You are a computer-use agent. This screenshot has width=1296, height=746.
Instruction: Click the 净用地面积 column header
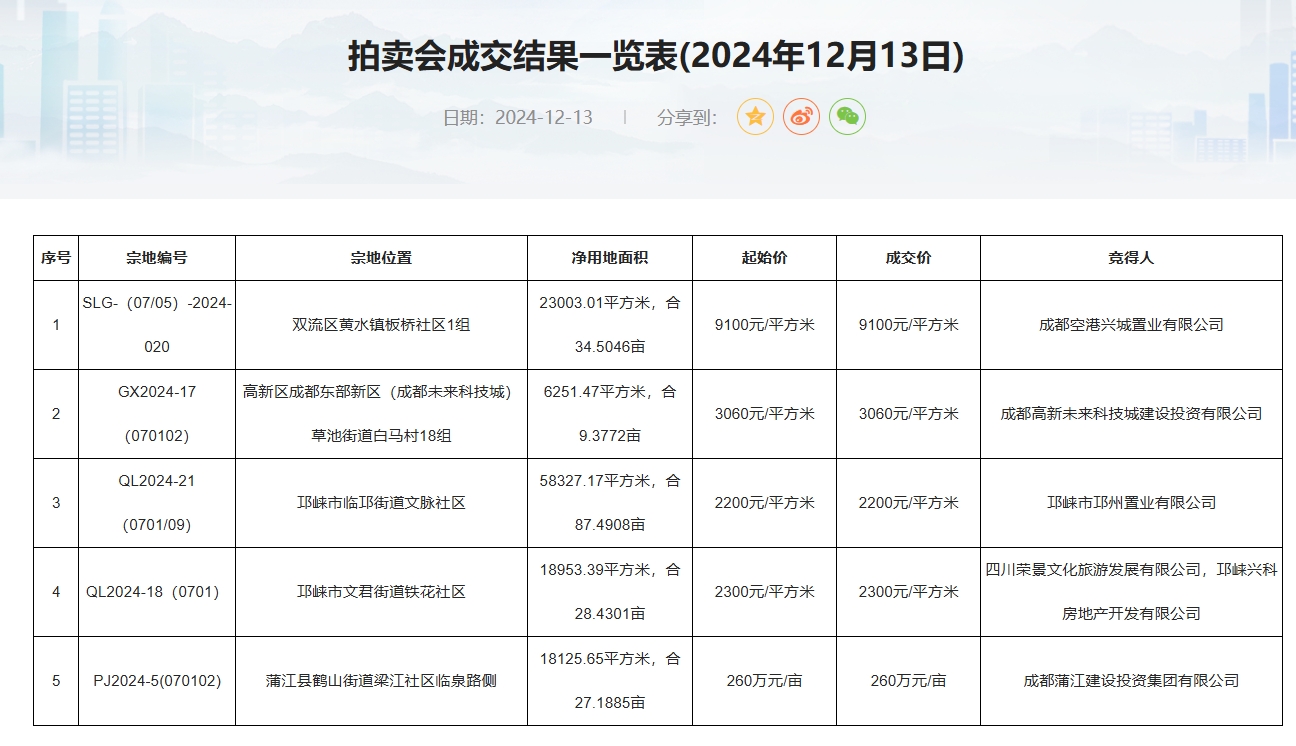[610, 258]
